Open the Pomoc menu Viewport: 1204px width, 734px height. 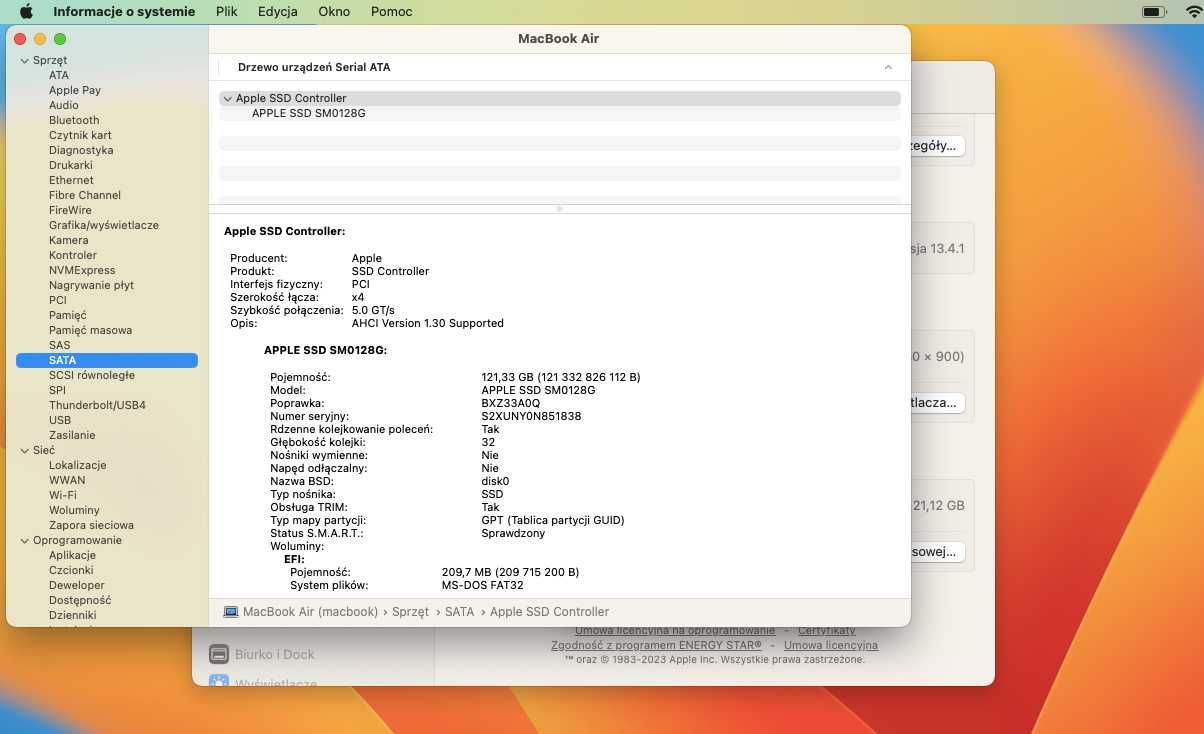pyautogui.click(x=391, y=12)
